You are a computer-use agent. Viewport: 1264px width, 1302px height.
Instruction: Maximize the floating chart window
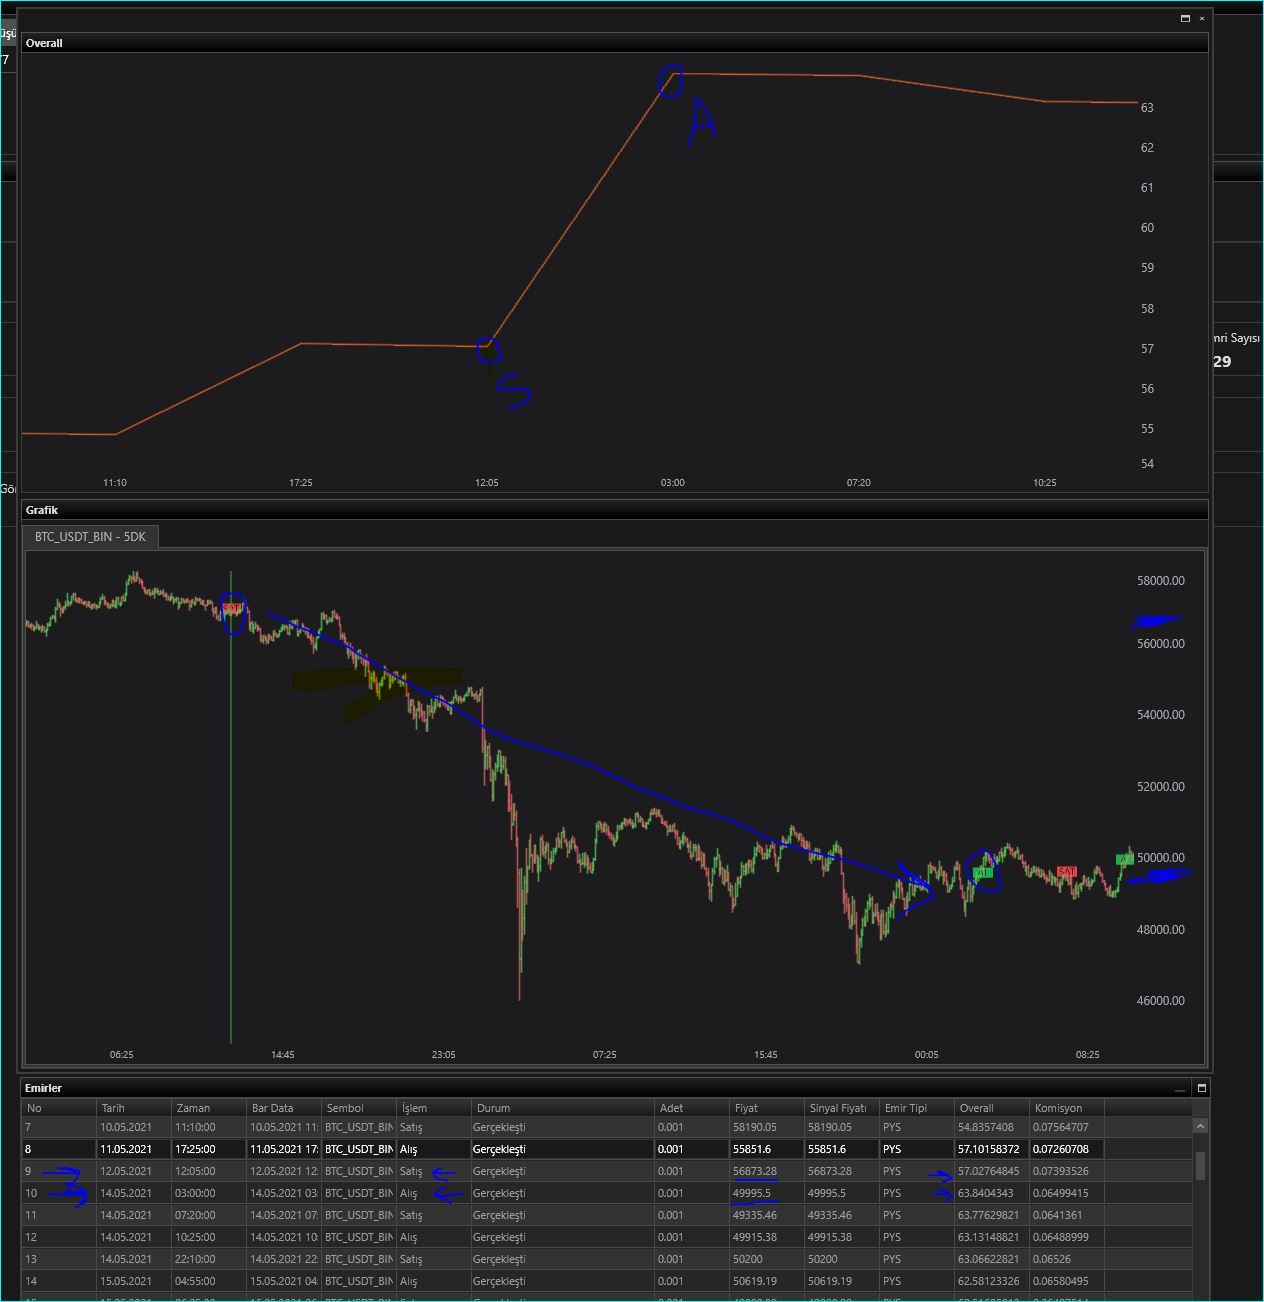click(1185, 18)
